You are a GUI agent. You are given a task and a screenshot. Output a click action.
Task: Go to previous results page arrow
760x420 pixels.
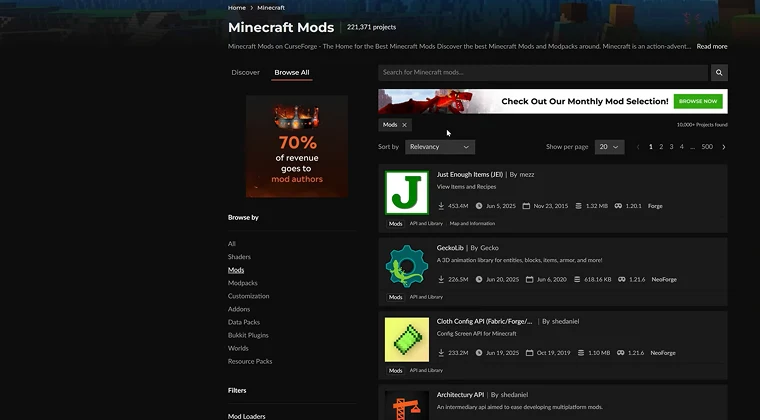coord(638,147)
